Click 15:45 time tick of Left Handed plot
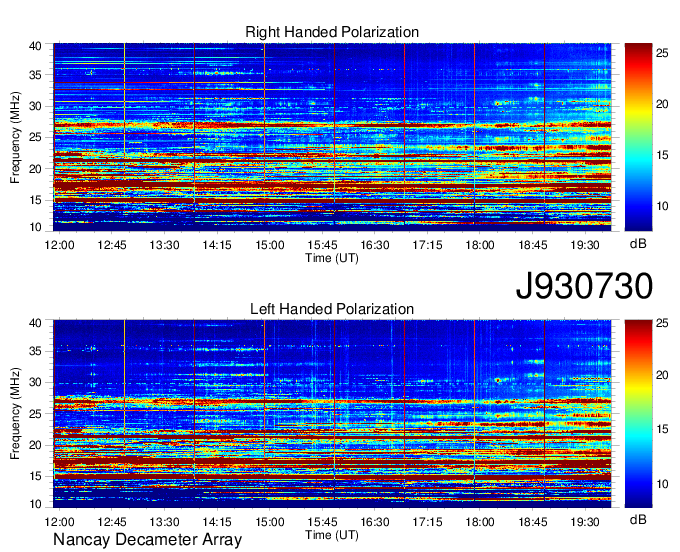680x552 pixels. coord(322,522)
